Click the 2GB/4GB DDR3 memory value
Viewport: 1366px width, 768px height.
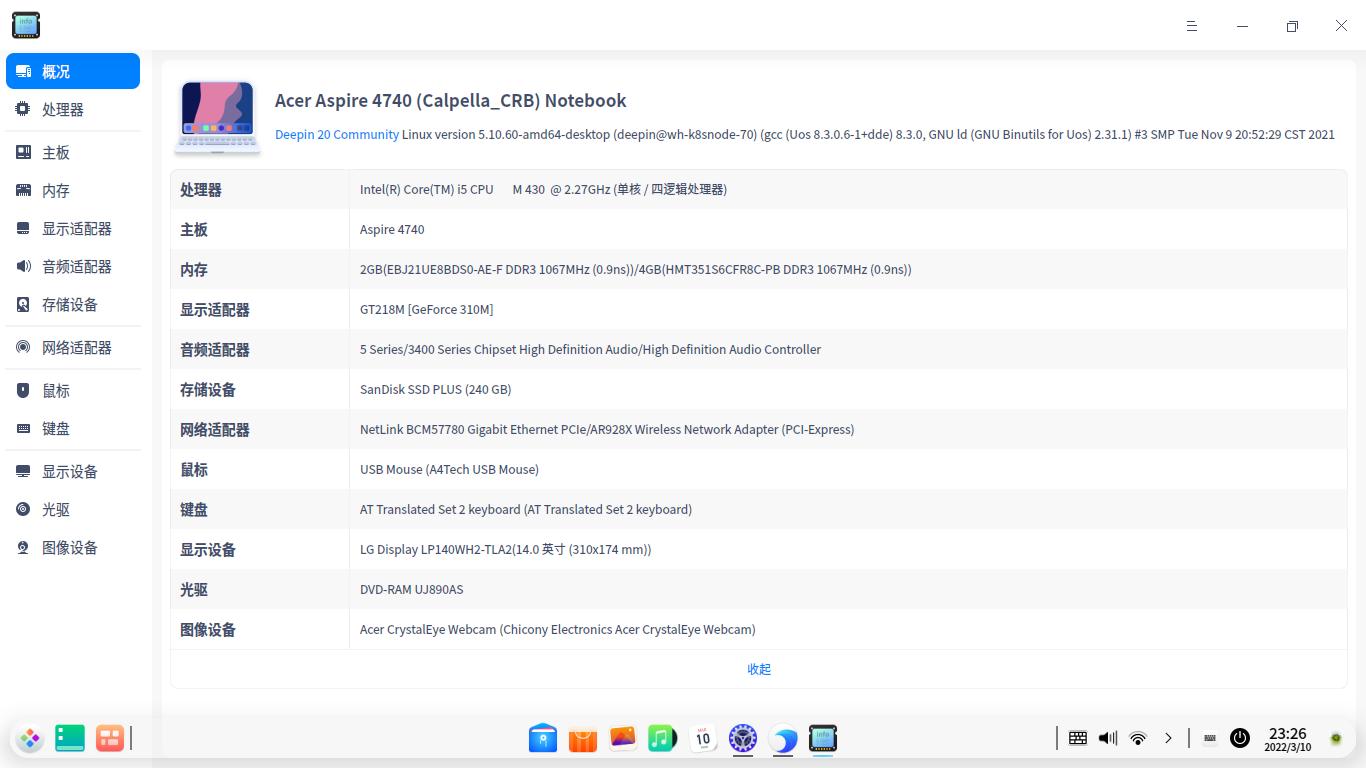tap(636, 269)
